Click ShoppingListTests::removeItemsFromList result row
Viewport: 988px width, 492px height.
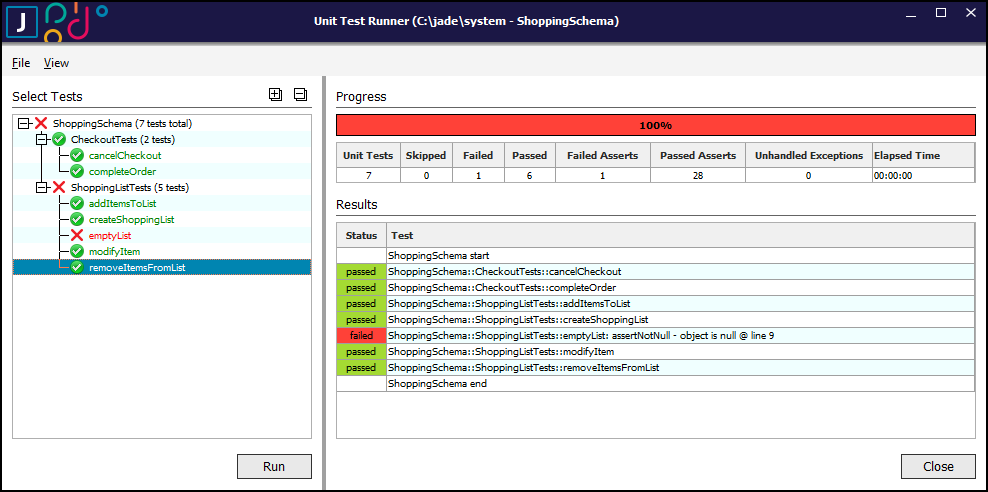681,367
